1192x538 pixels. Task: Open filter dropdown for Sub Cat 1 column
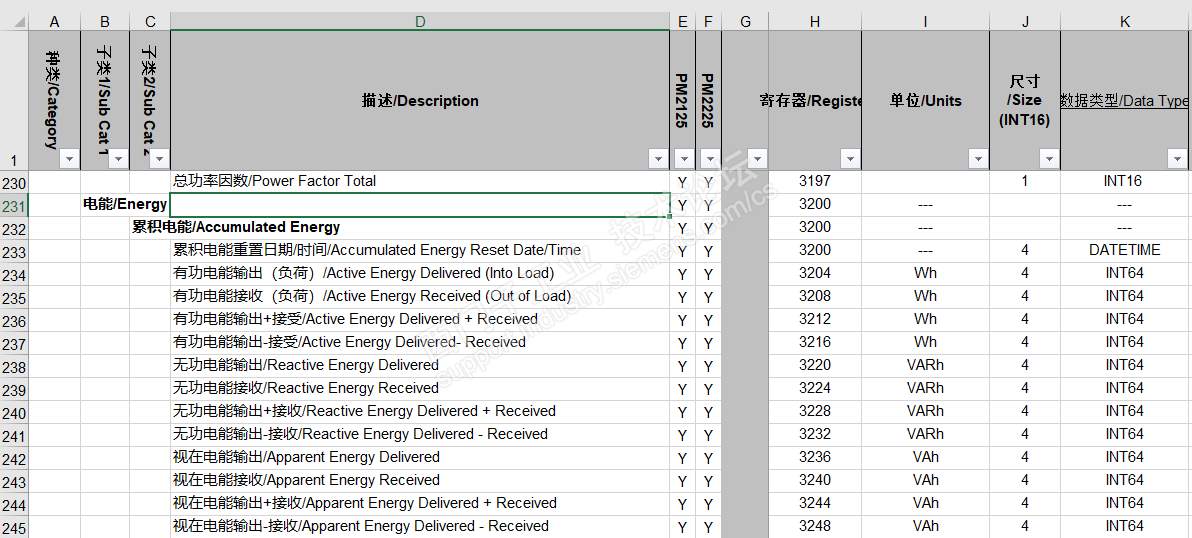tap(119, 159)
